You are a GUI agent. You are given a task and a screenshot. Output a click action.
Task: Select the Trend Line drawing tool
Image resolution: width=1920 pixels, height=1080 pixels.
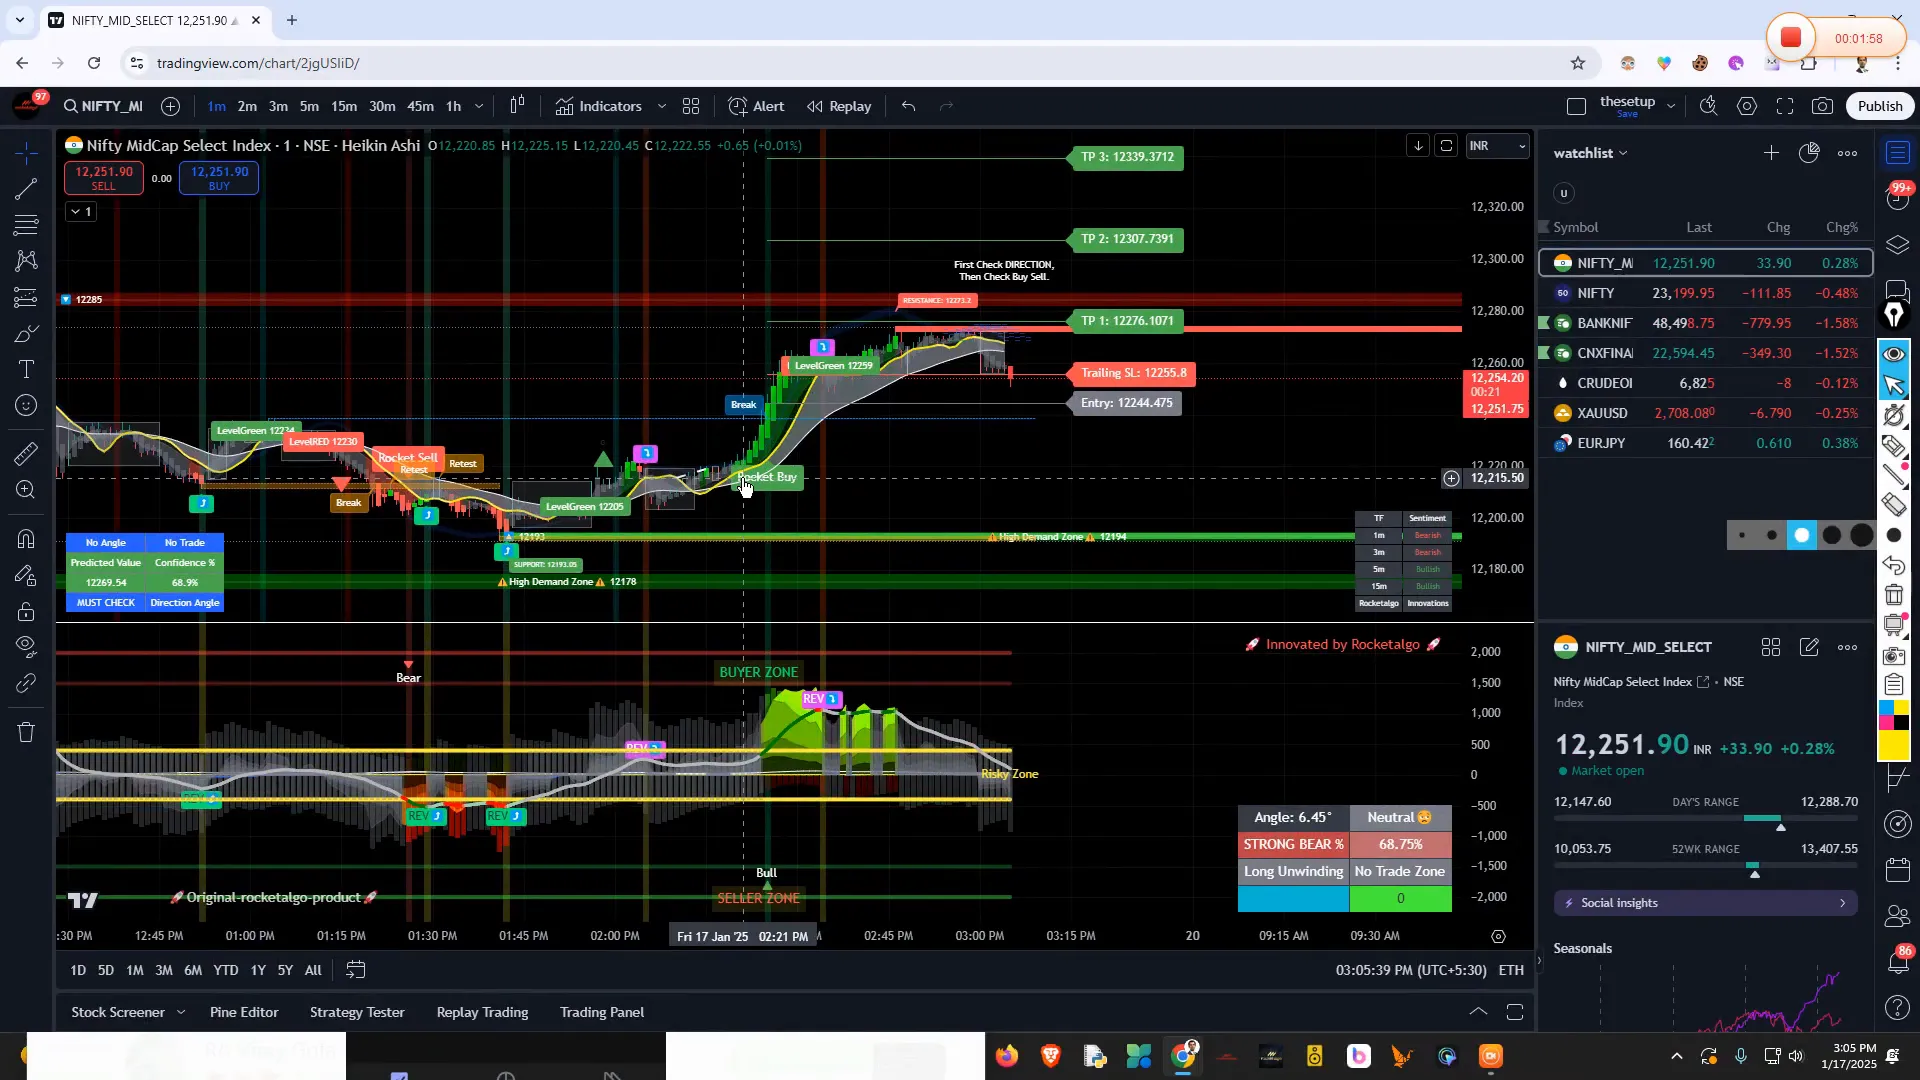(25, 189)
